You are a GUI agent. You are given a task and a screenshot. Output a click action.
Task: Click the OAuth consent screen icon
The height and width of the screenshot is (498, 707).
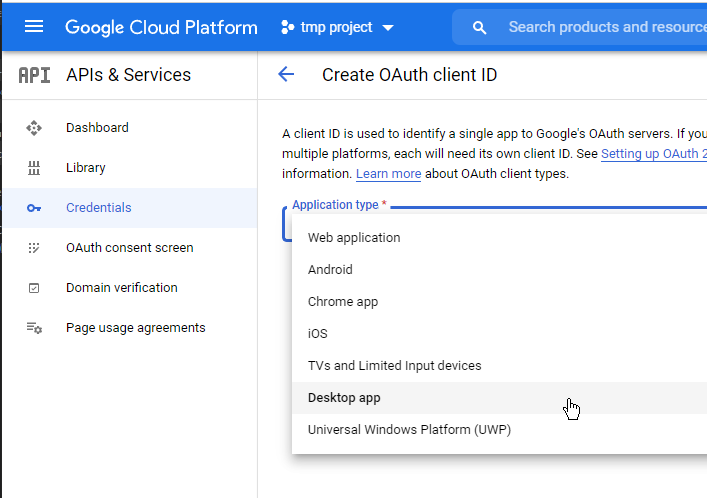click(x=34, y=248)
